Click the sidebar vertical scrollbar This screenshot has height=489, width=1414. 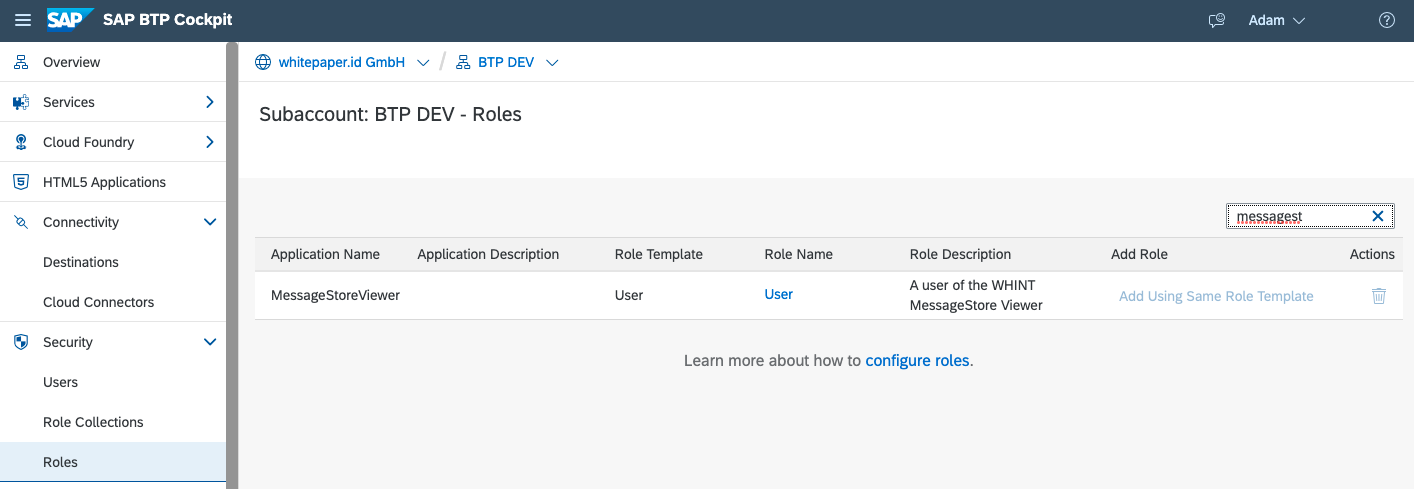[232, 265]
